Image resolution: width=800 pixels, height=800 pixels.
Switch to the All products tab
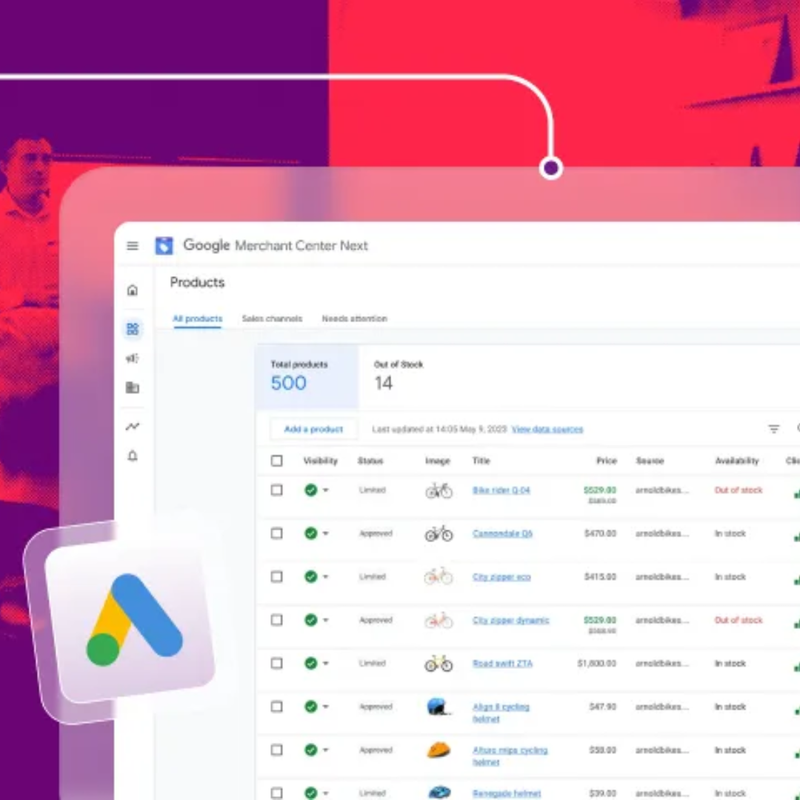[197, 319]
